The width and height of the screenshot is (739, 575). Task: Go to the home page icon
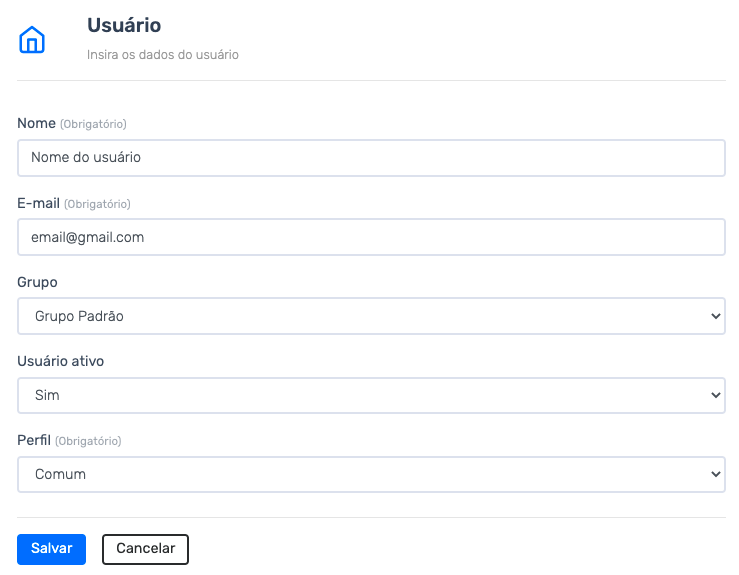(x=32, y=40)
